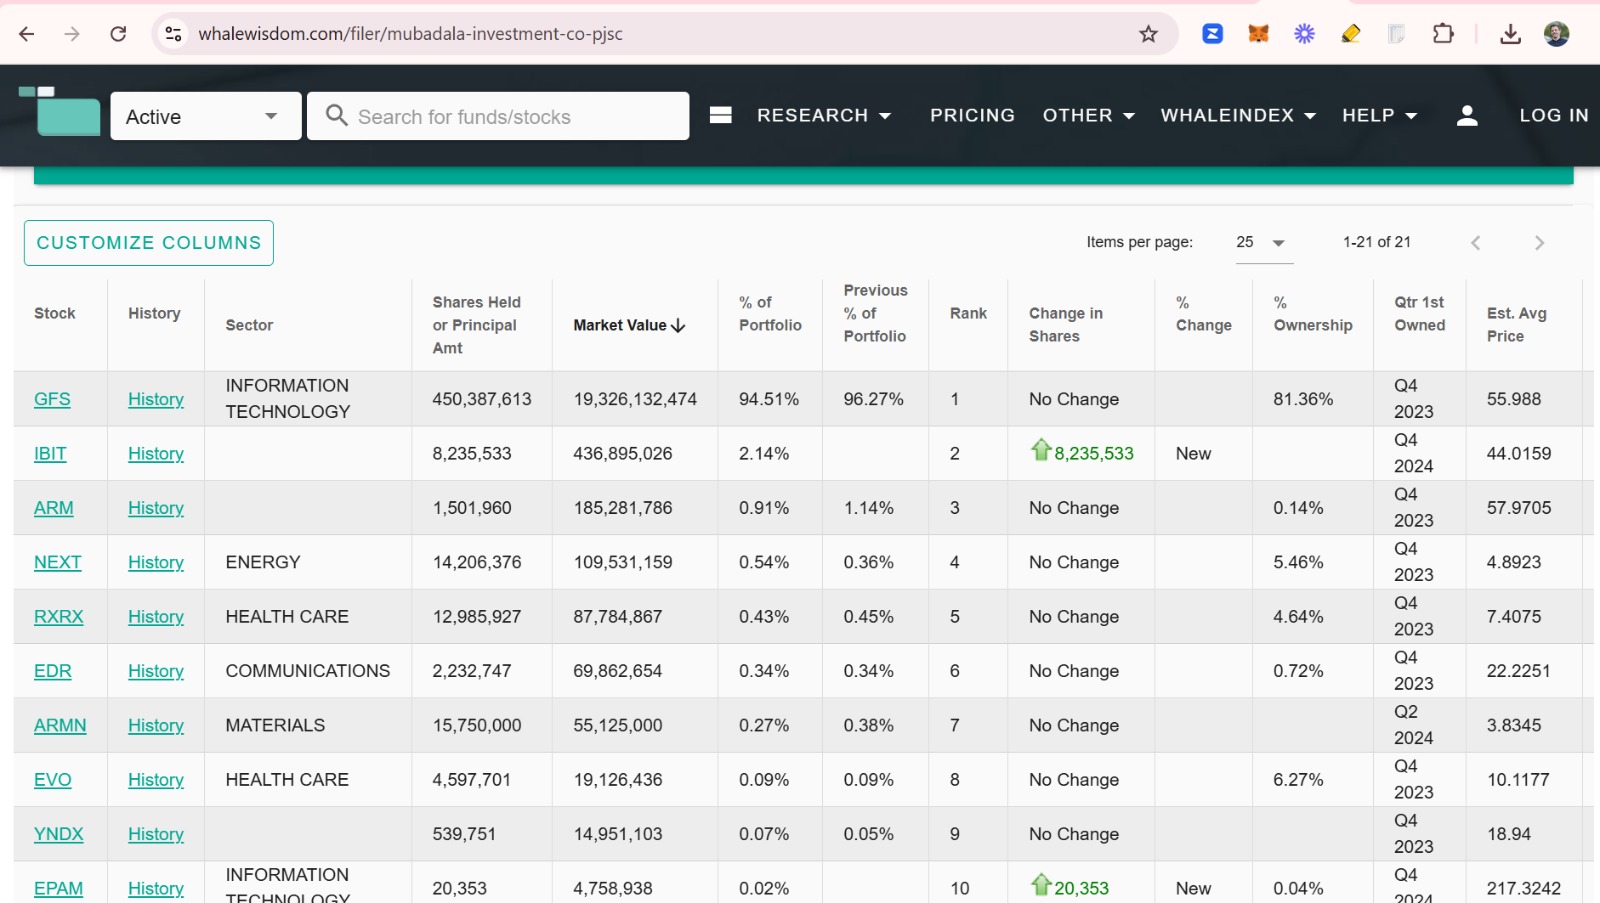Open the GFS stock link
Image resolution: width=1600 pixels, height=903 pixels.
coord(52,399)
